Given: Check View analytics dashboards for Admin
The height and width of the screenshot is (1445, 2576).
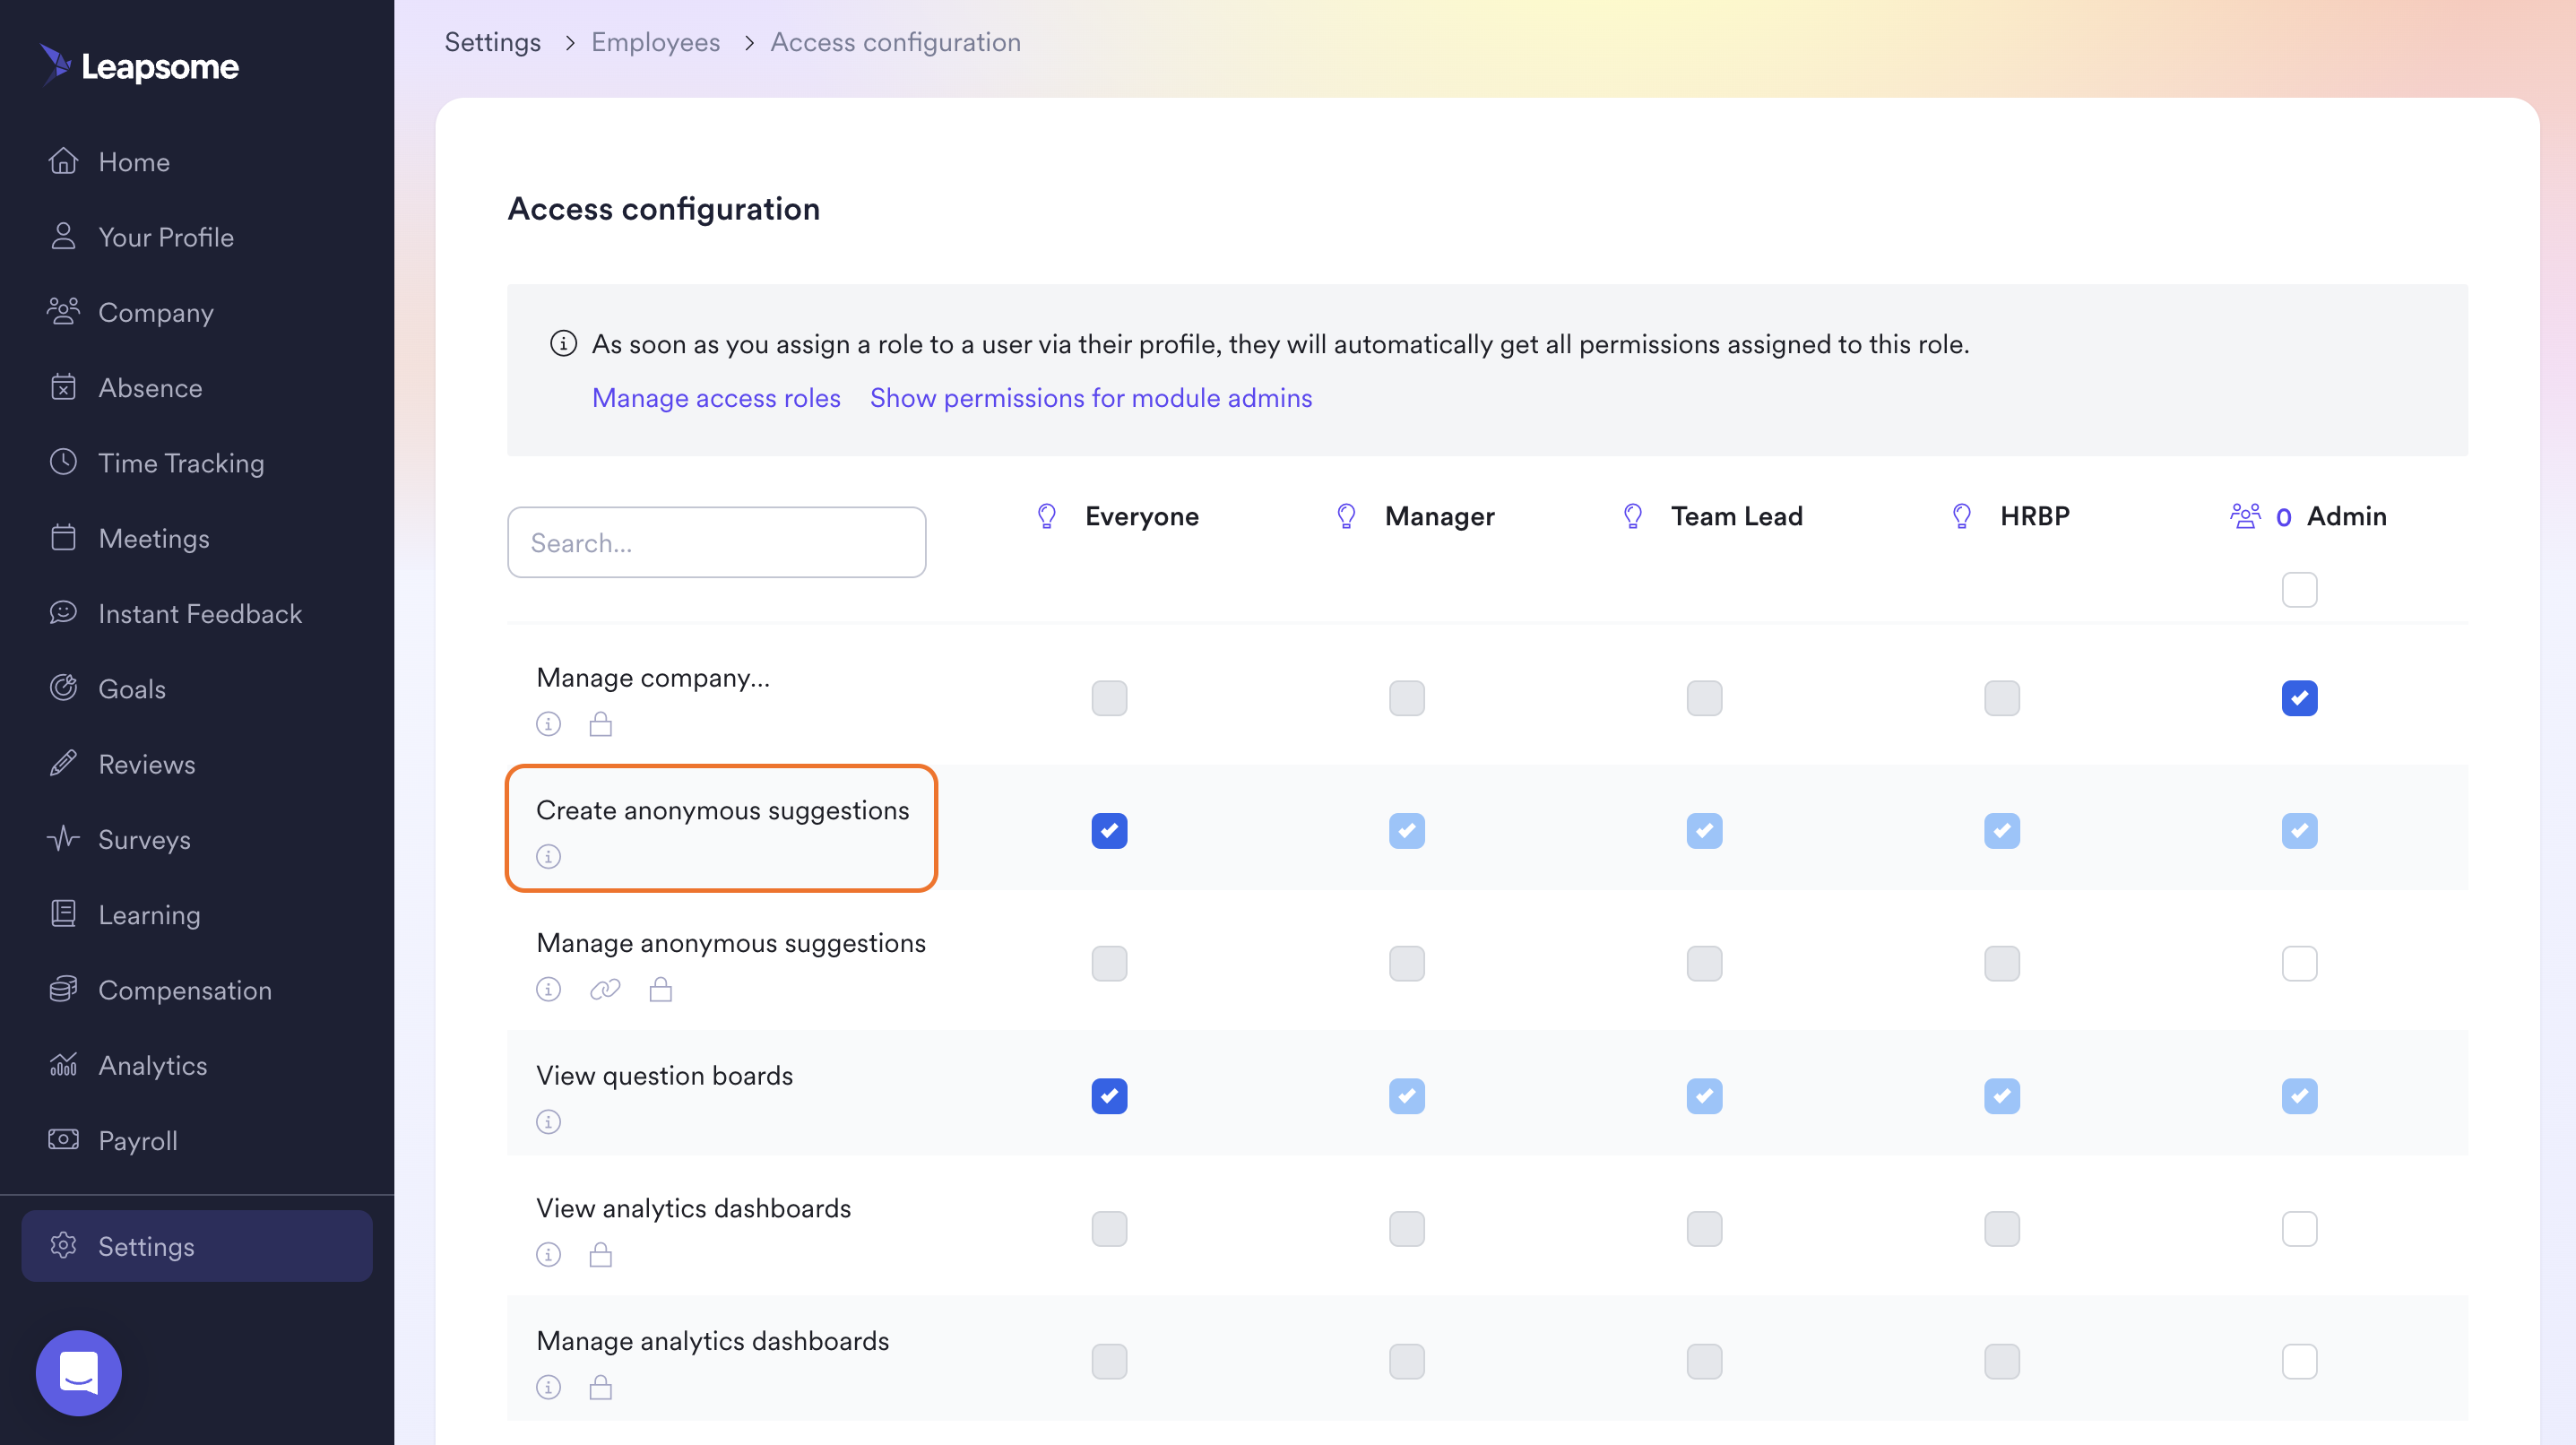Looking at the screenshot, I should point(2299,1229).
